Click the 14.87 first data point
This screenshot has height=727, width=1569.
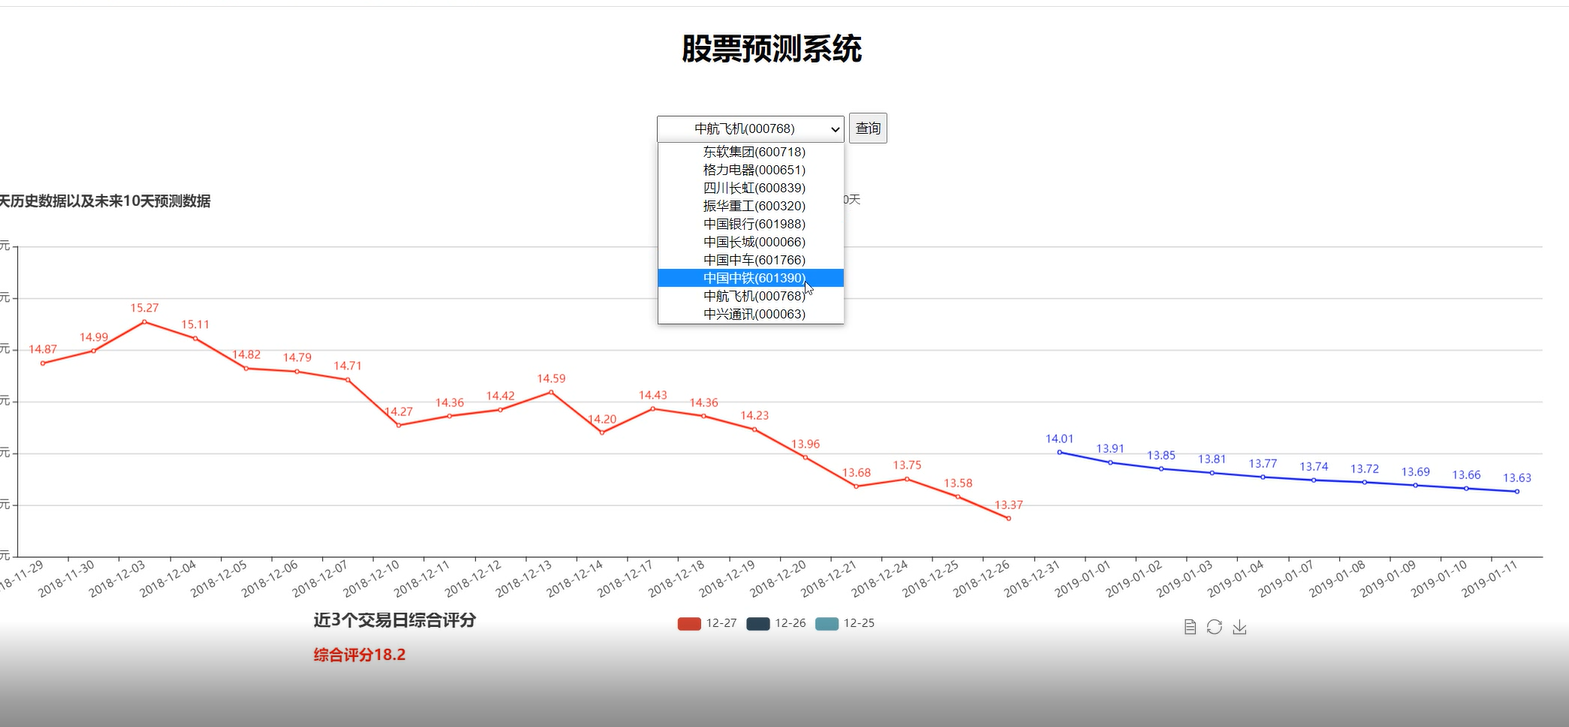pos(43,363)
